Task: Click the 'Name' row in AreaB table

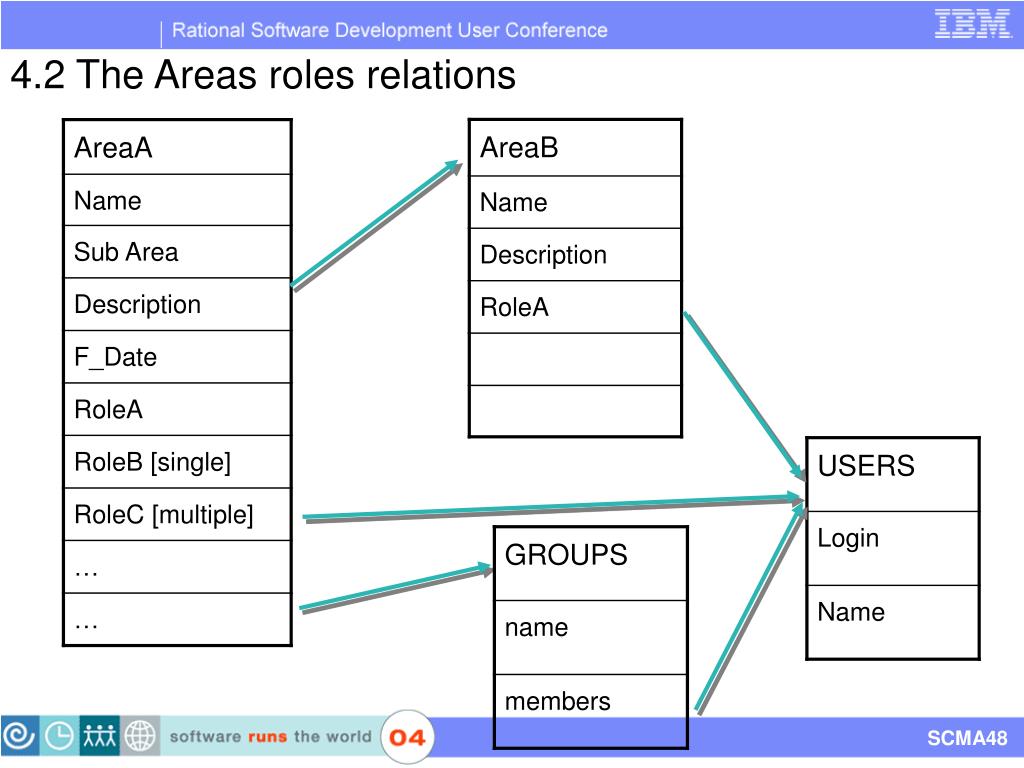Action: pyautogui.click(x=575, y=202)
